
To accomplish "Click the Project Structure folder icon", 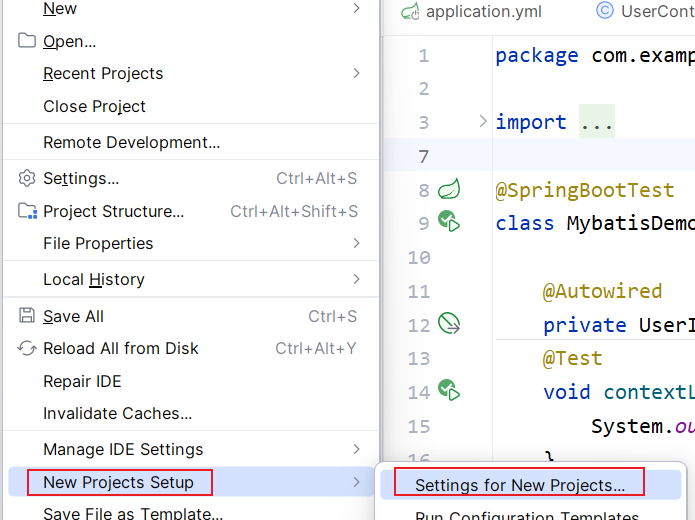I will coord(27,211).
